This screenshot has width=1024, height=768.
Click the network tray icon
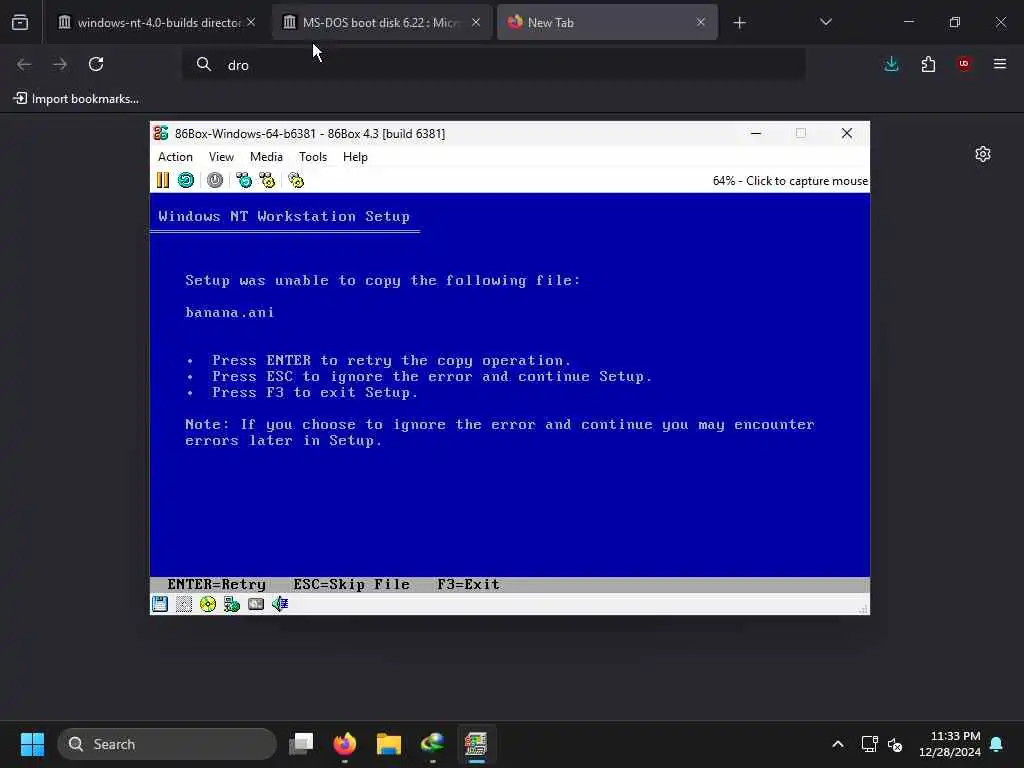tap(869, 744)
